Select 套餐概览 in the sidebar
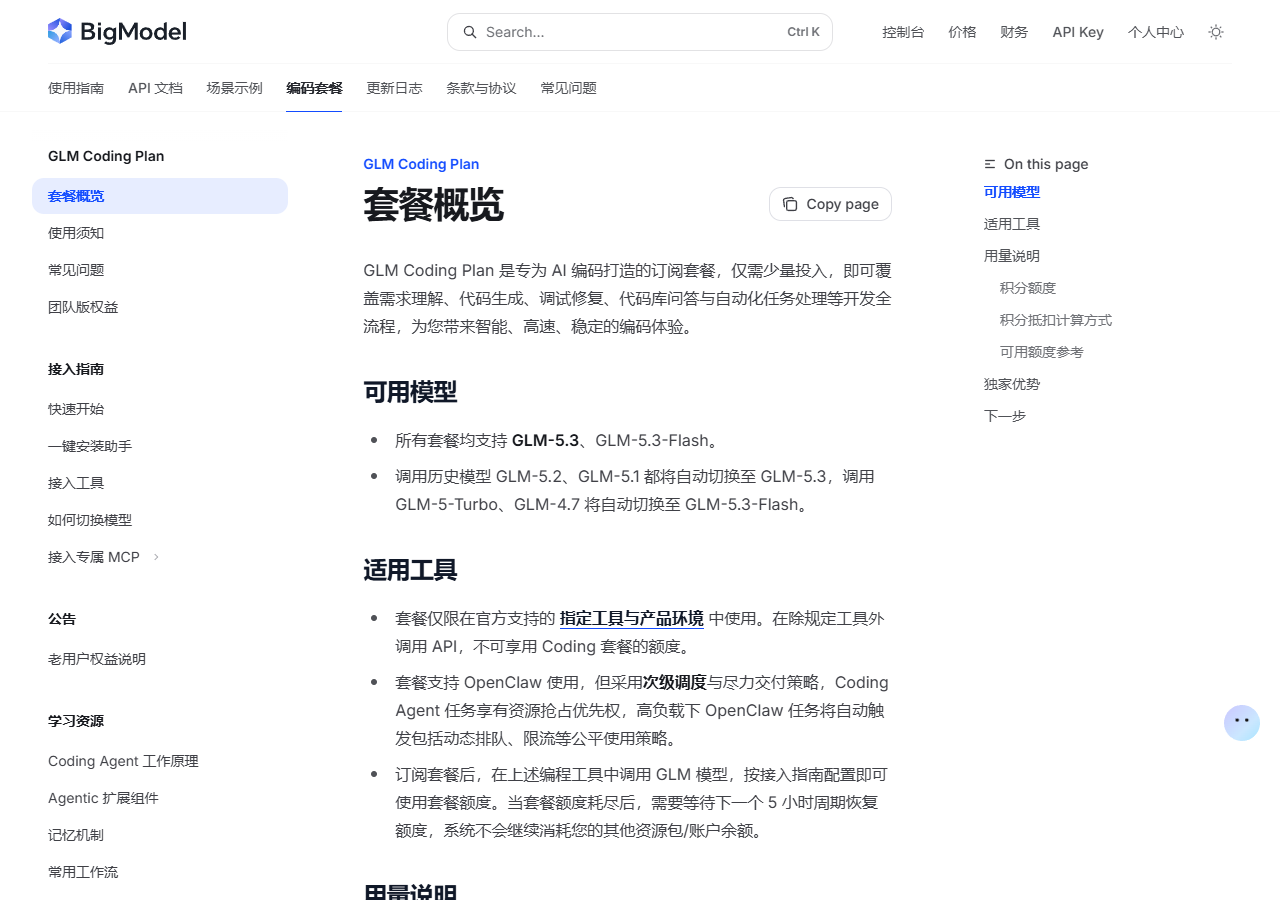Image resolution: width=1280 pixels, height=900 pixels. coord(160,196)
